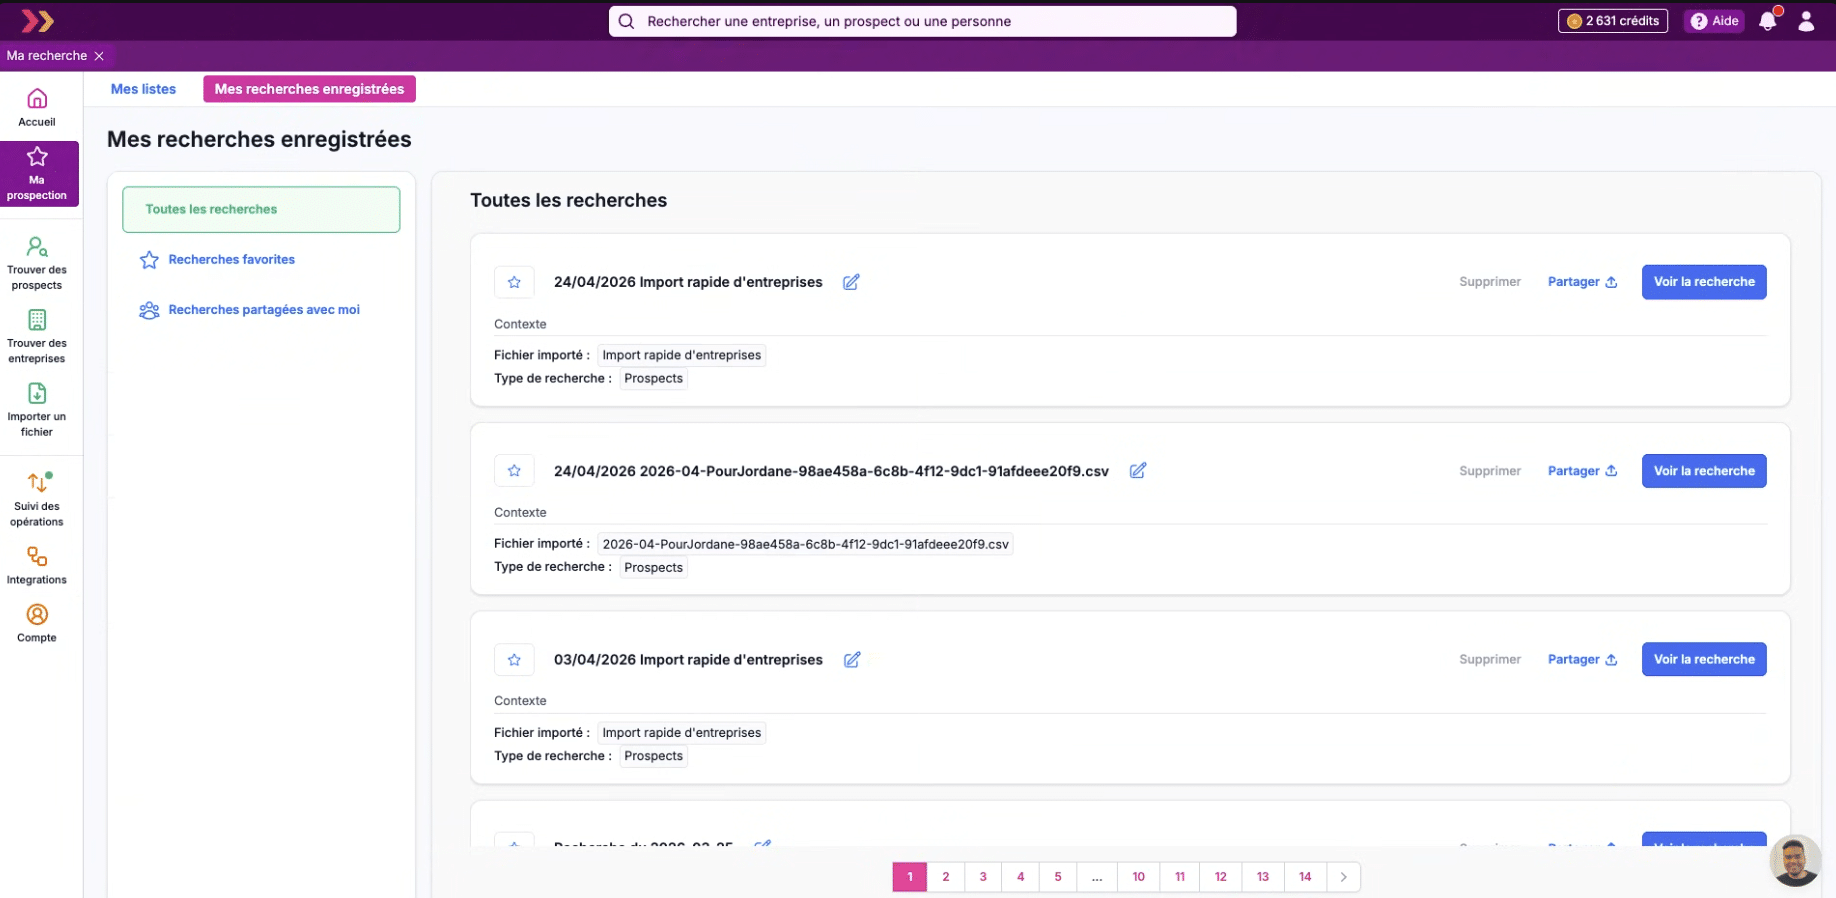Delete the 03/04/2026 Import rapide d'entreprises search
This screenshot has width=1836, height=898.
click(1490, 659)
